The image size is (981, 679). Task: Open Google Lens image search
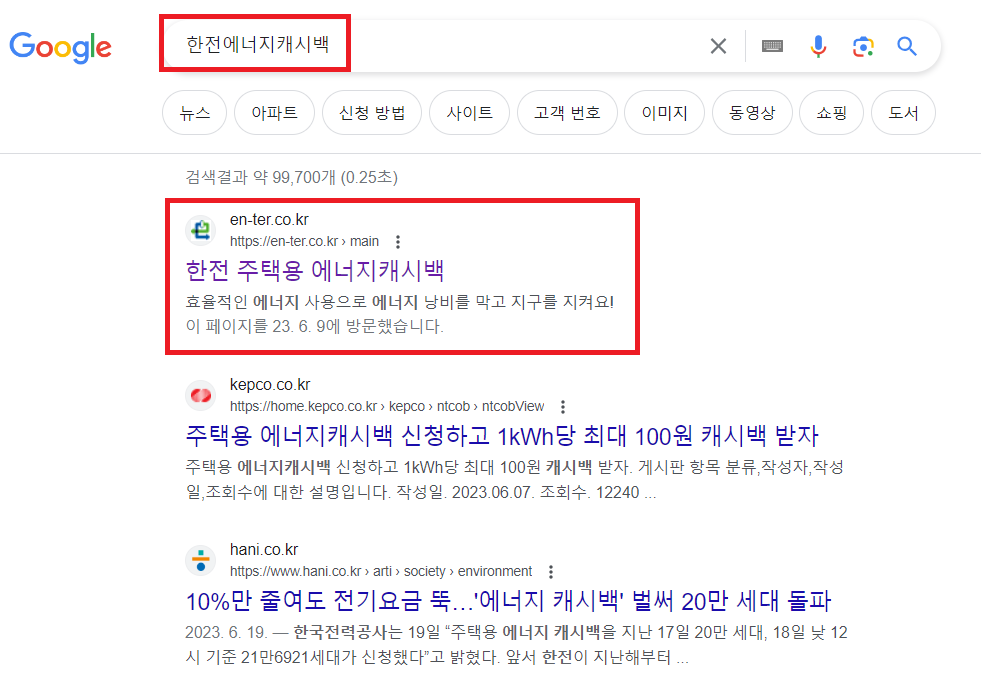click(x=863, y=45)
